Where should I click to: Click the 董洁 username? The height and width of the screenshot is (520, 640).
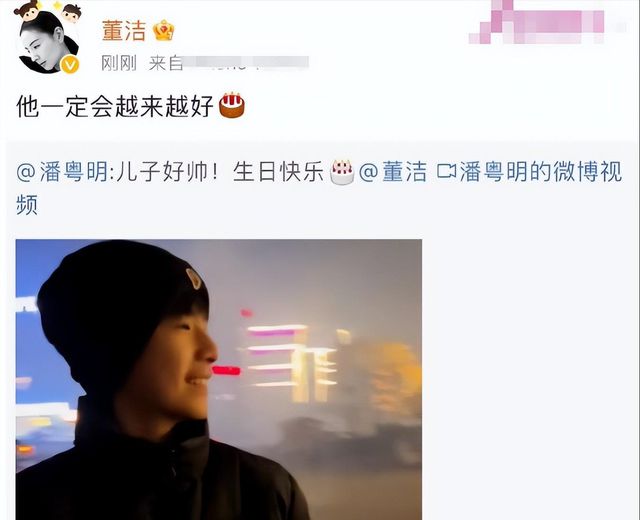124,31
